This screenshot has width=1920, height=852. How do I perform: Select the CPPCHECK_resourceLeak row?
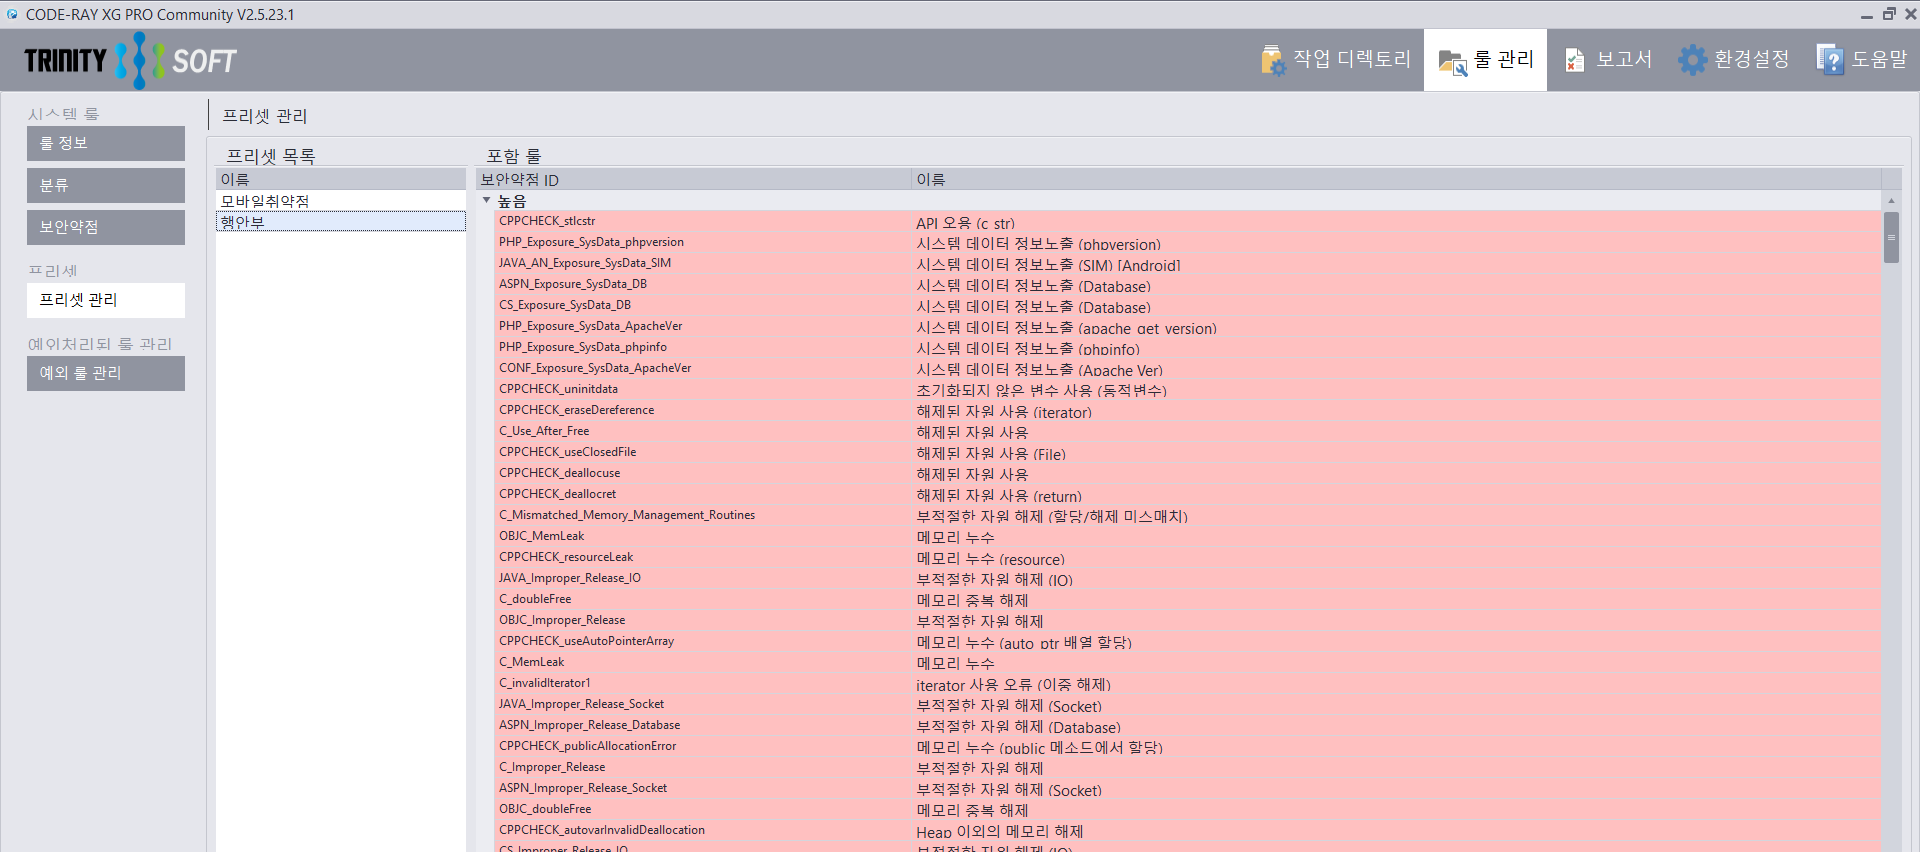pyautogui.click(x=1188, y=558)
